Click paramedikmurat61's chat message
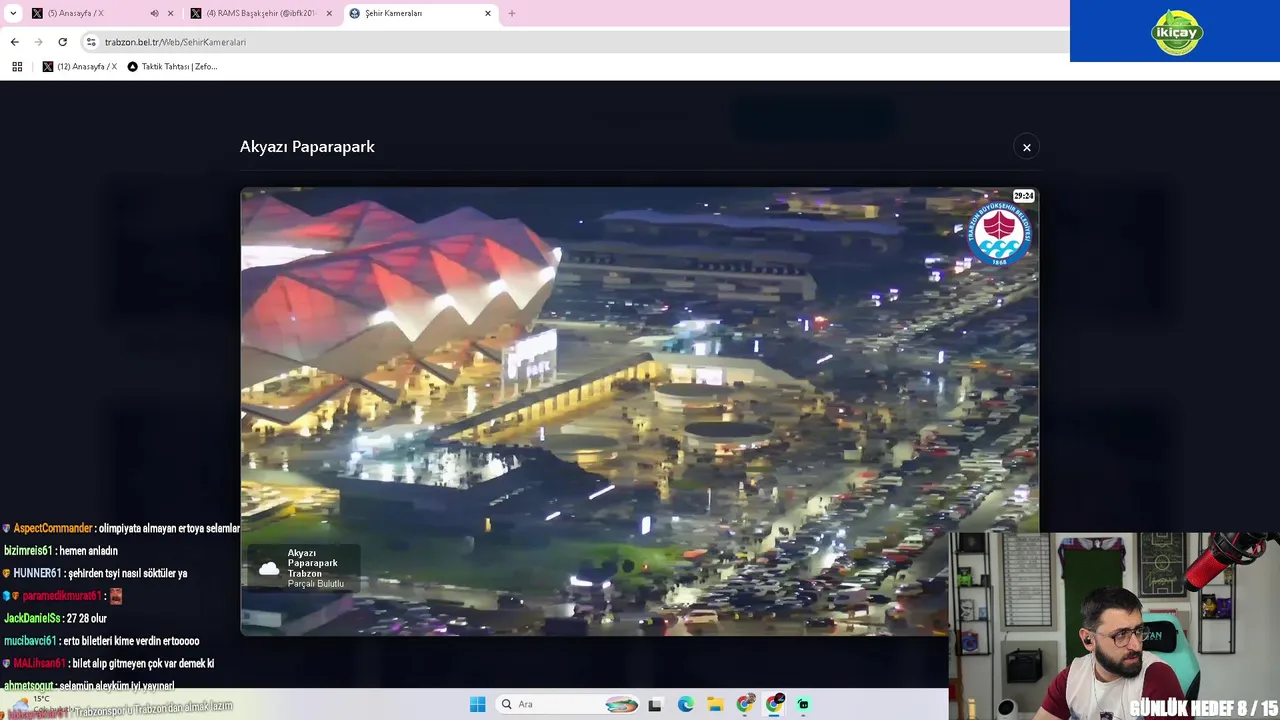Screen dimensions: 1280x720 [x=63, y=596]
